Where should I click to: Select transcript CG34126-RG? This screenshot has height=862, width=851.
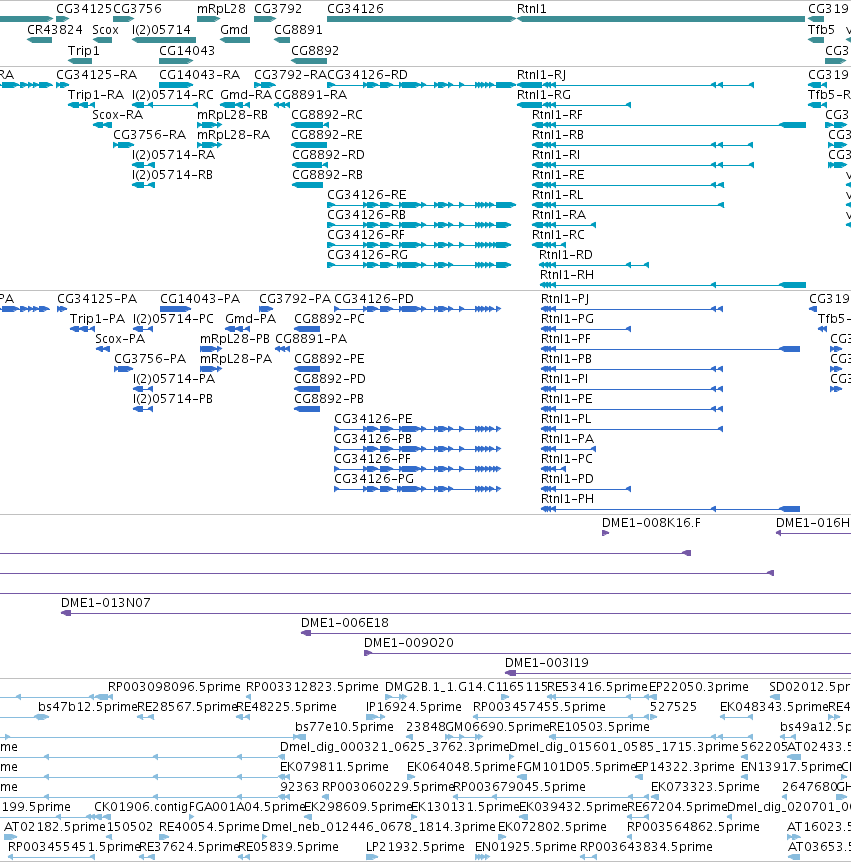367,255
